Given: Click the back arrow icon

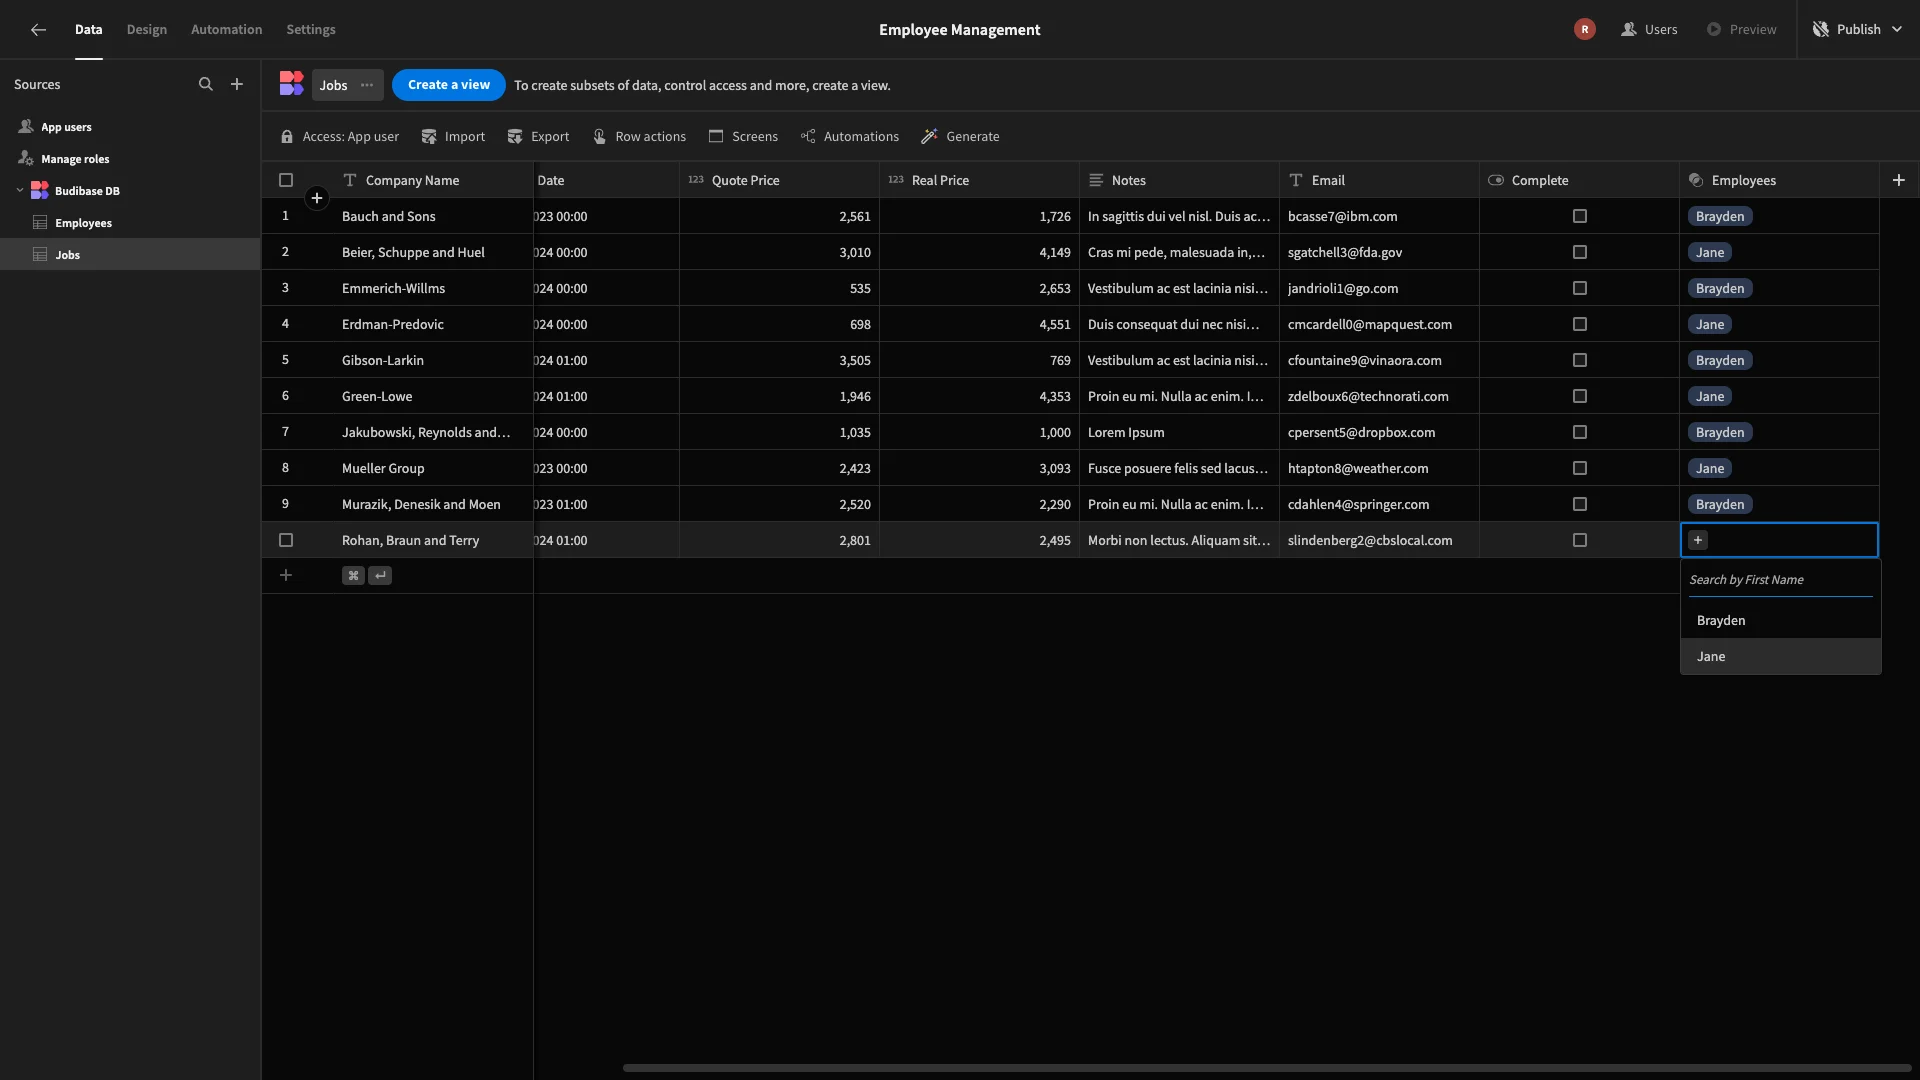Looking at the screenshot, I should pos(38,30).
